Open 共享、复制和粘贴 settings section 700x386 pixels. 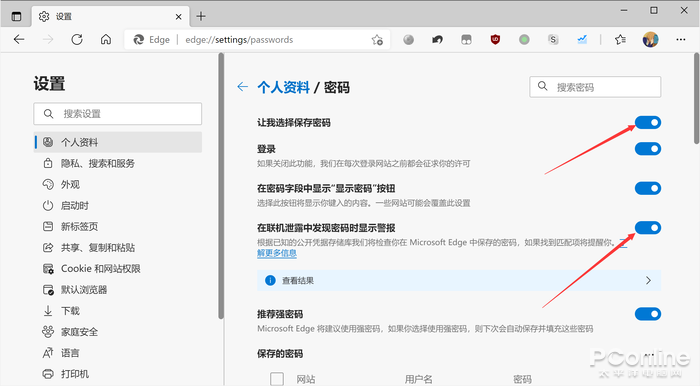(89, 247)
